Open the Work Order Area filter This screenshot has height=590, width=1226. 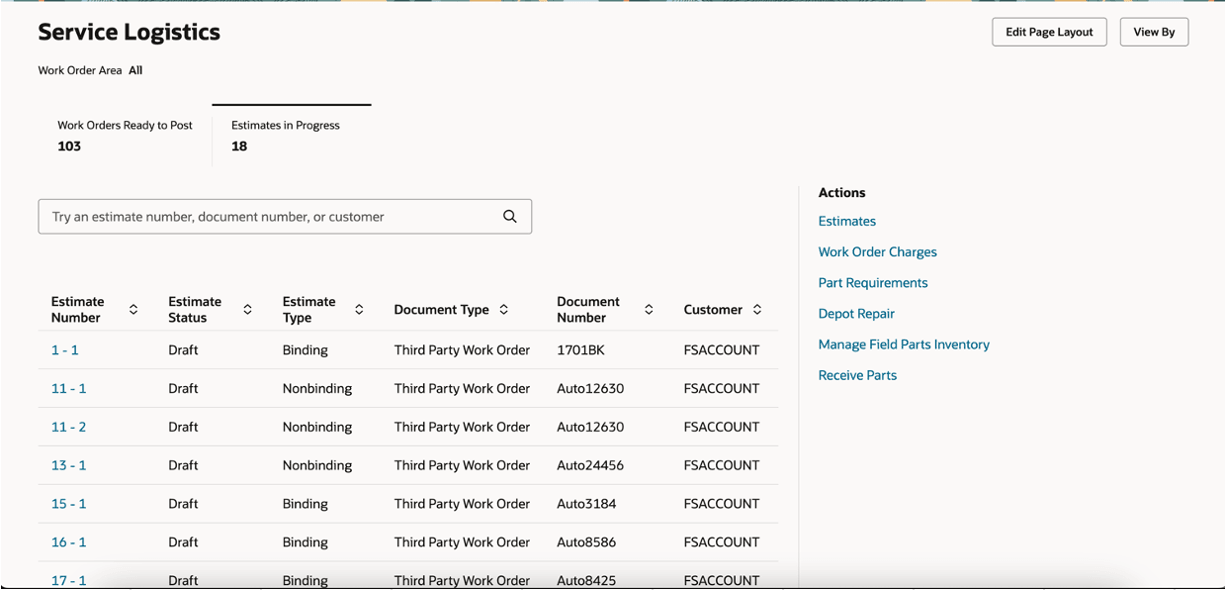click(135, 70)
